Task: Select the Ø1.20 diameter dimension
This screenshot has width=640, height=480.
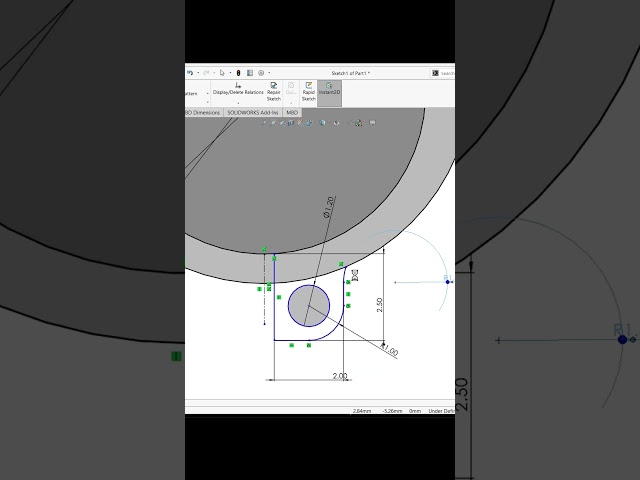Action: [329, 207]
